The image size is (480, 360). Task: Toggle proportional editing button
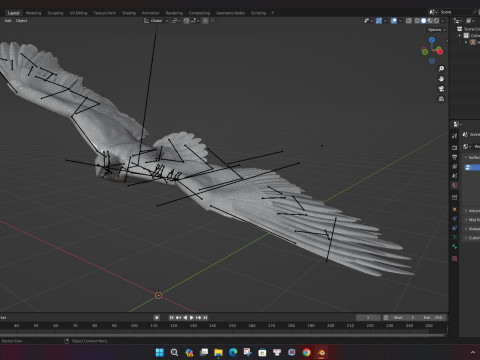206,21
